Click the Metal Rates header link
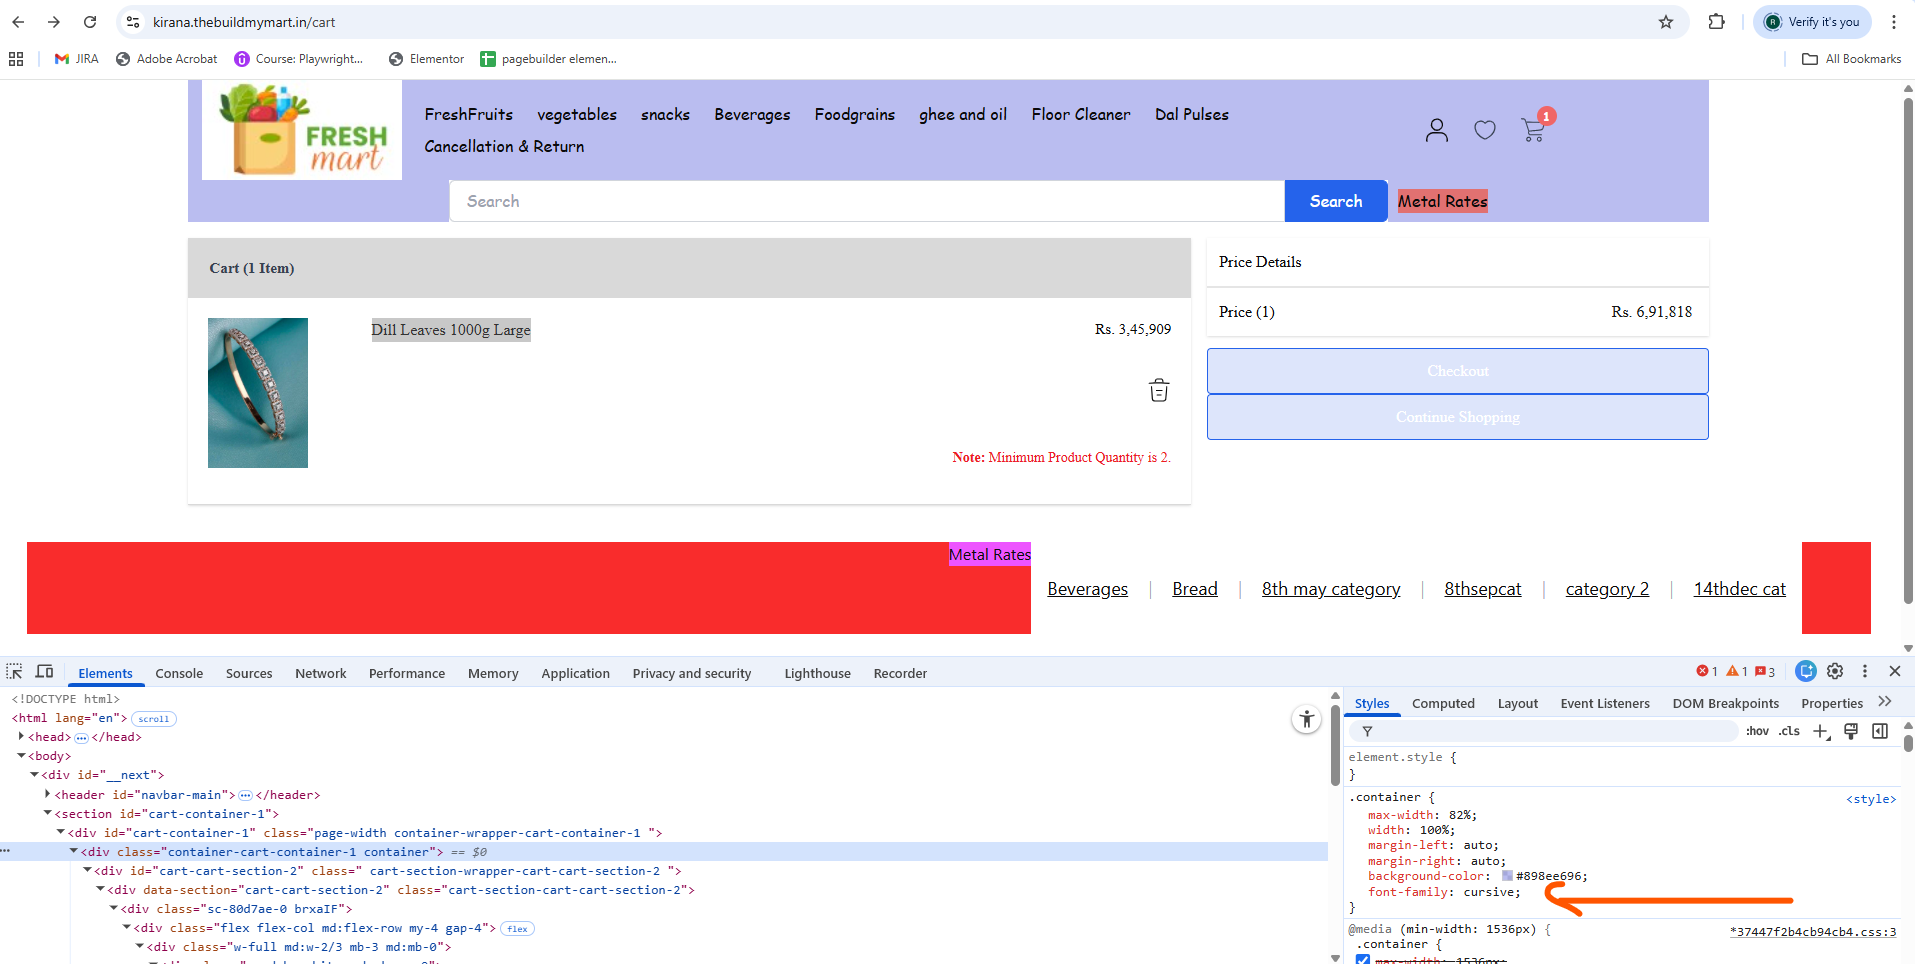Screen dimensions: 1915x964 [x=1443, y=201]
